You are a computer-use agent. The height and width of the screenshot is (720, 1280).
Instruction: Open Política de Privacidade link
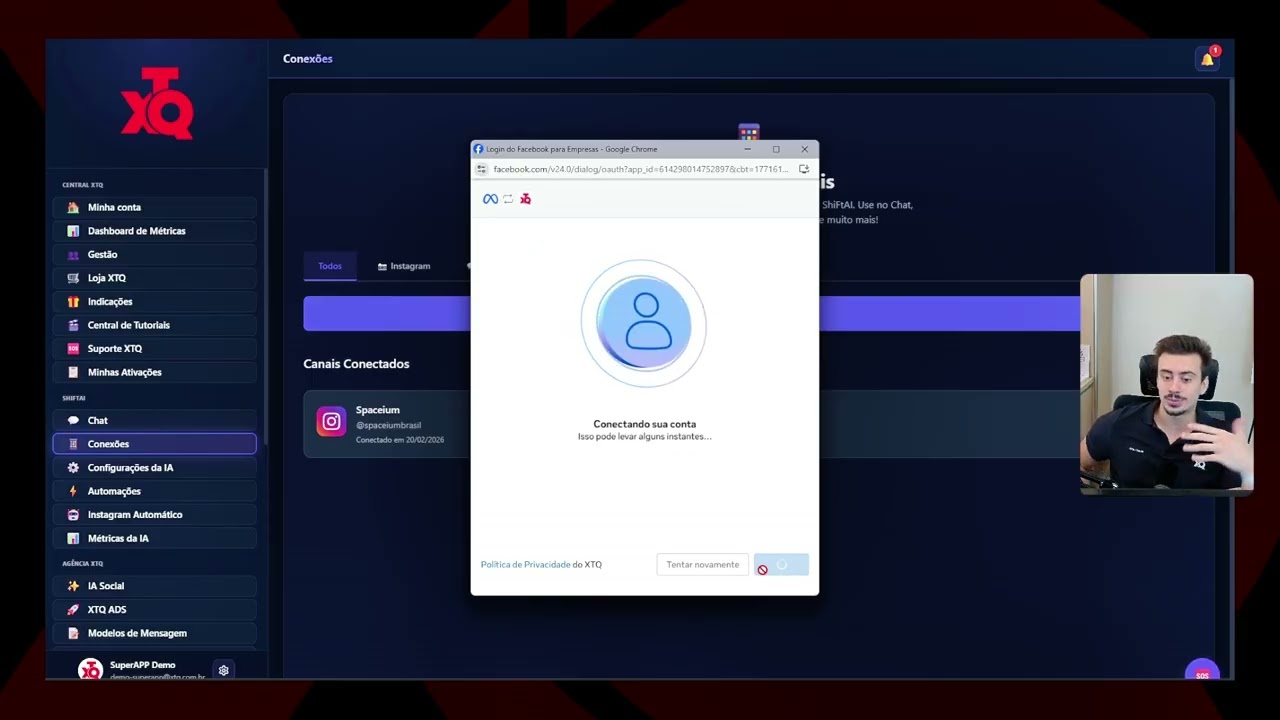(525, 564)
